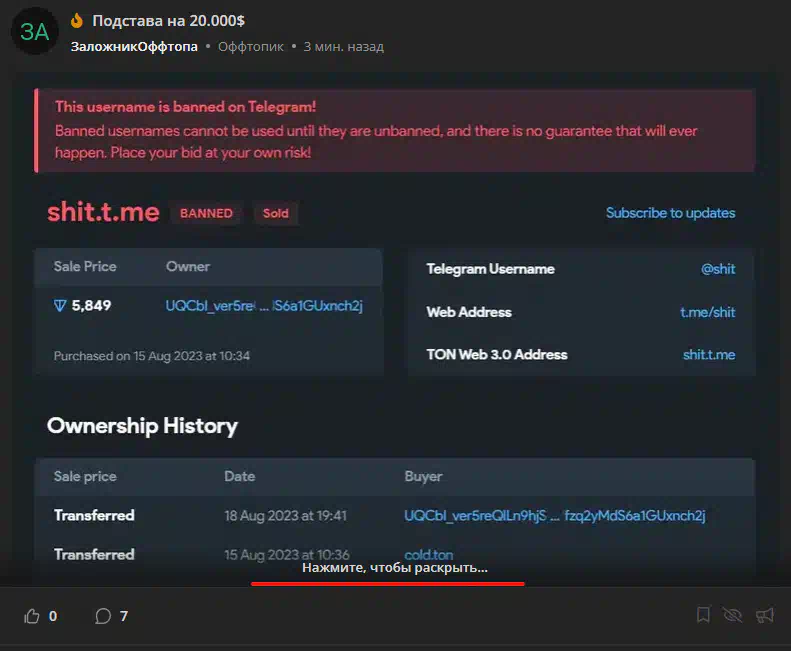Click the thumbs-up like icon
Viewport: 791px width, 651px height.
pos(32,616)
